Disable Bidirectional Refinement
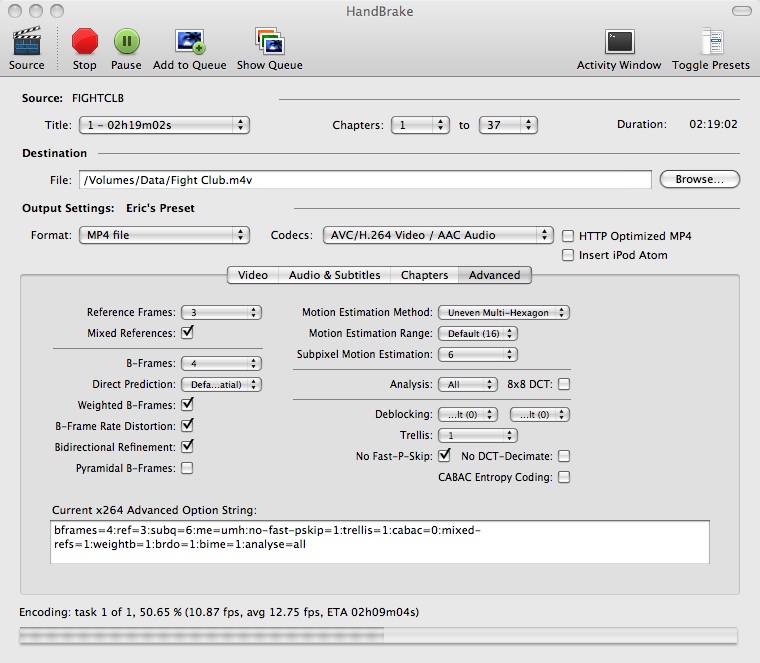 coord(187,447)
